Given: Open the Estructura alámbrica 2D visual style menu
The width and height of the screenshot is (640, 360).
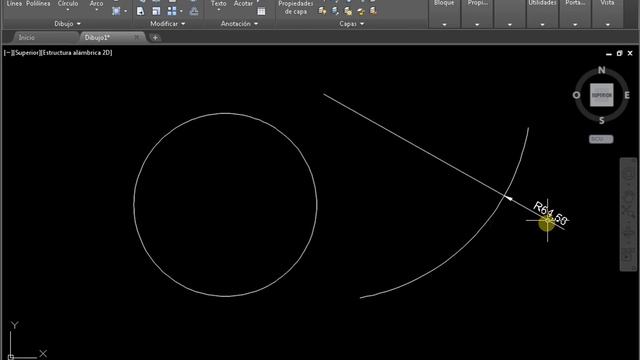Looking at the screenshot, I should tap(76, 53).
